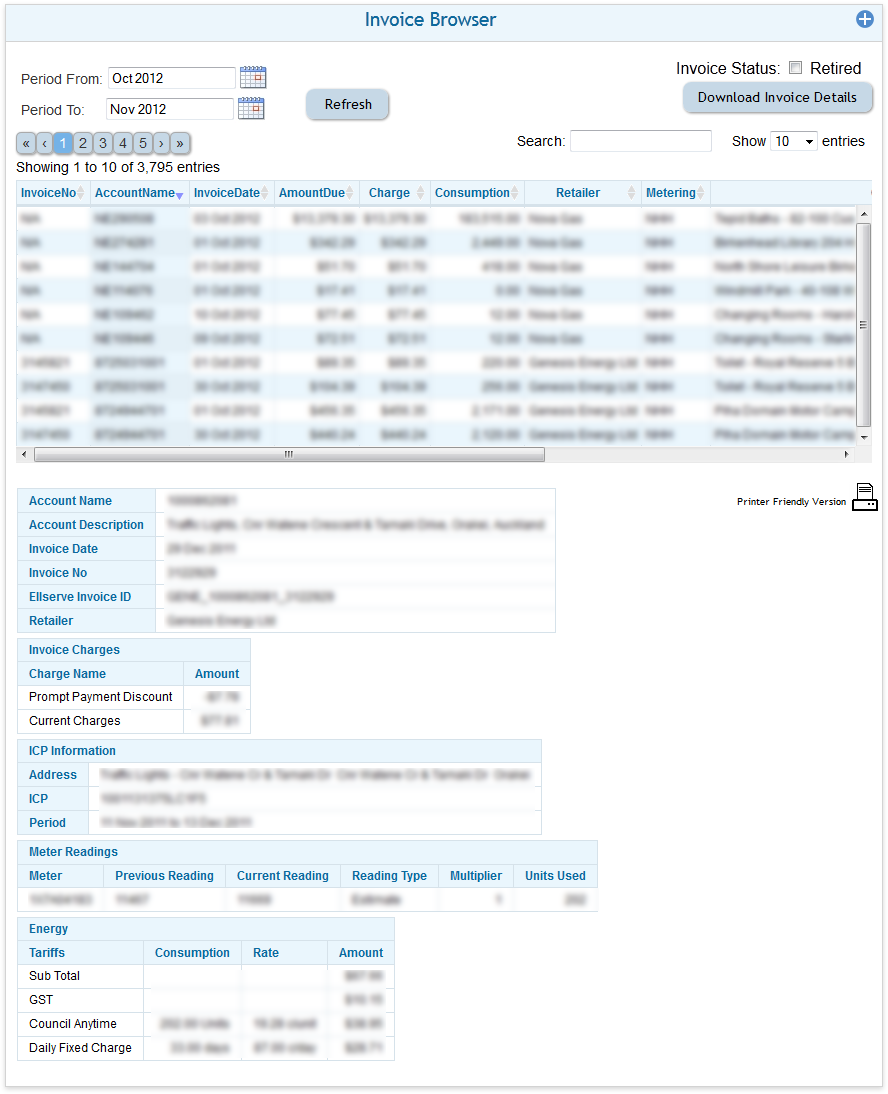Go to the next results page
This screenshot has height=1094, width=888.
click(x=161, y=143)
